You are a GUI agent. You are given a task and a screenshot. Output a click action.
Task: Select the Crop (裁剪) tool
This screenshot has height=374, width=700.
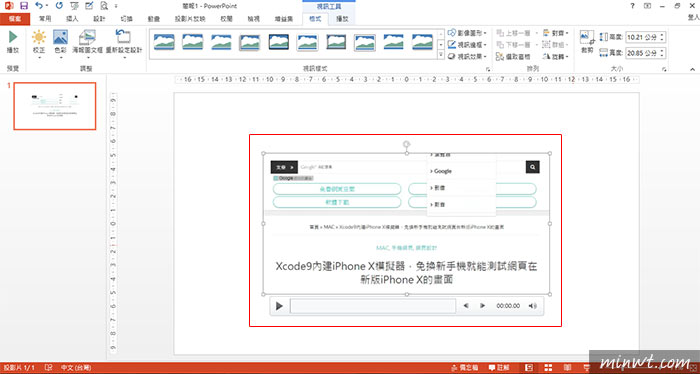587,42
